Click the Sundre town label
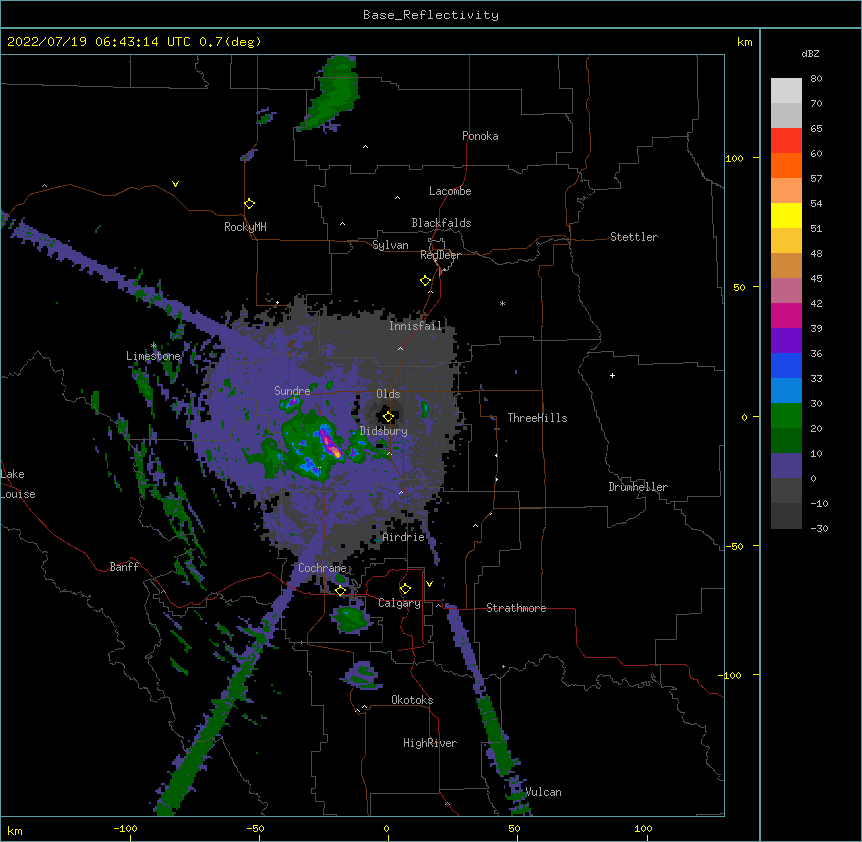The width and height of the screenshot is (862, 842). tap(292, 391)
